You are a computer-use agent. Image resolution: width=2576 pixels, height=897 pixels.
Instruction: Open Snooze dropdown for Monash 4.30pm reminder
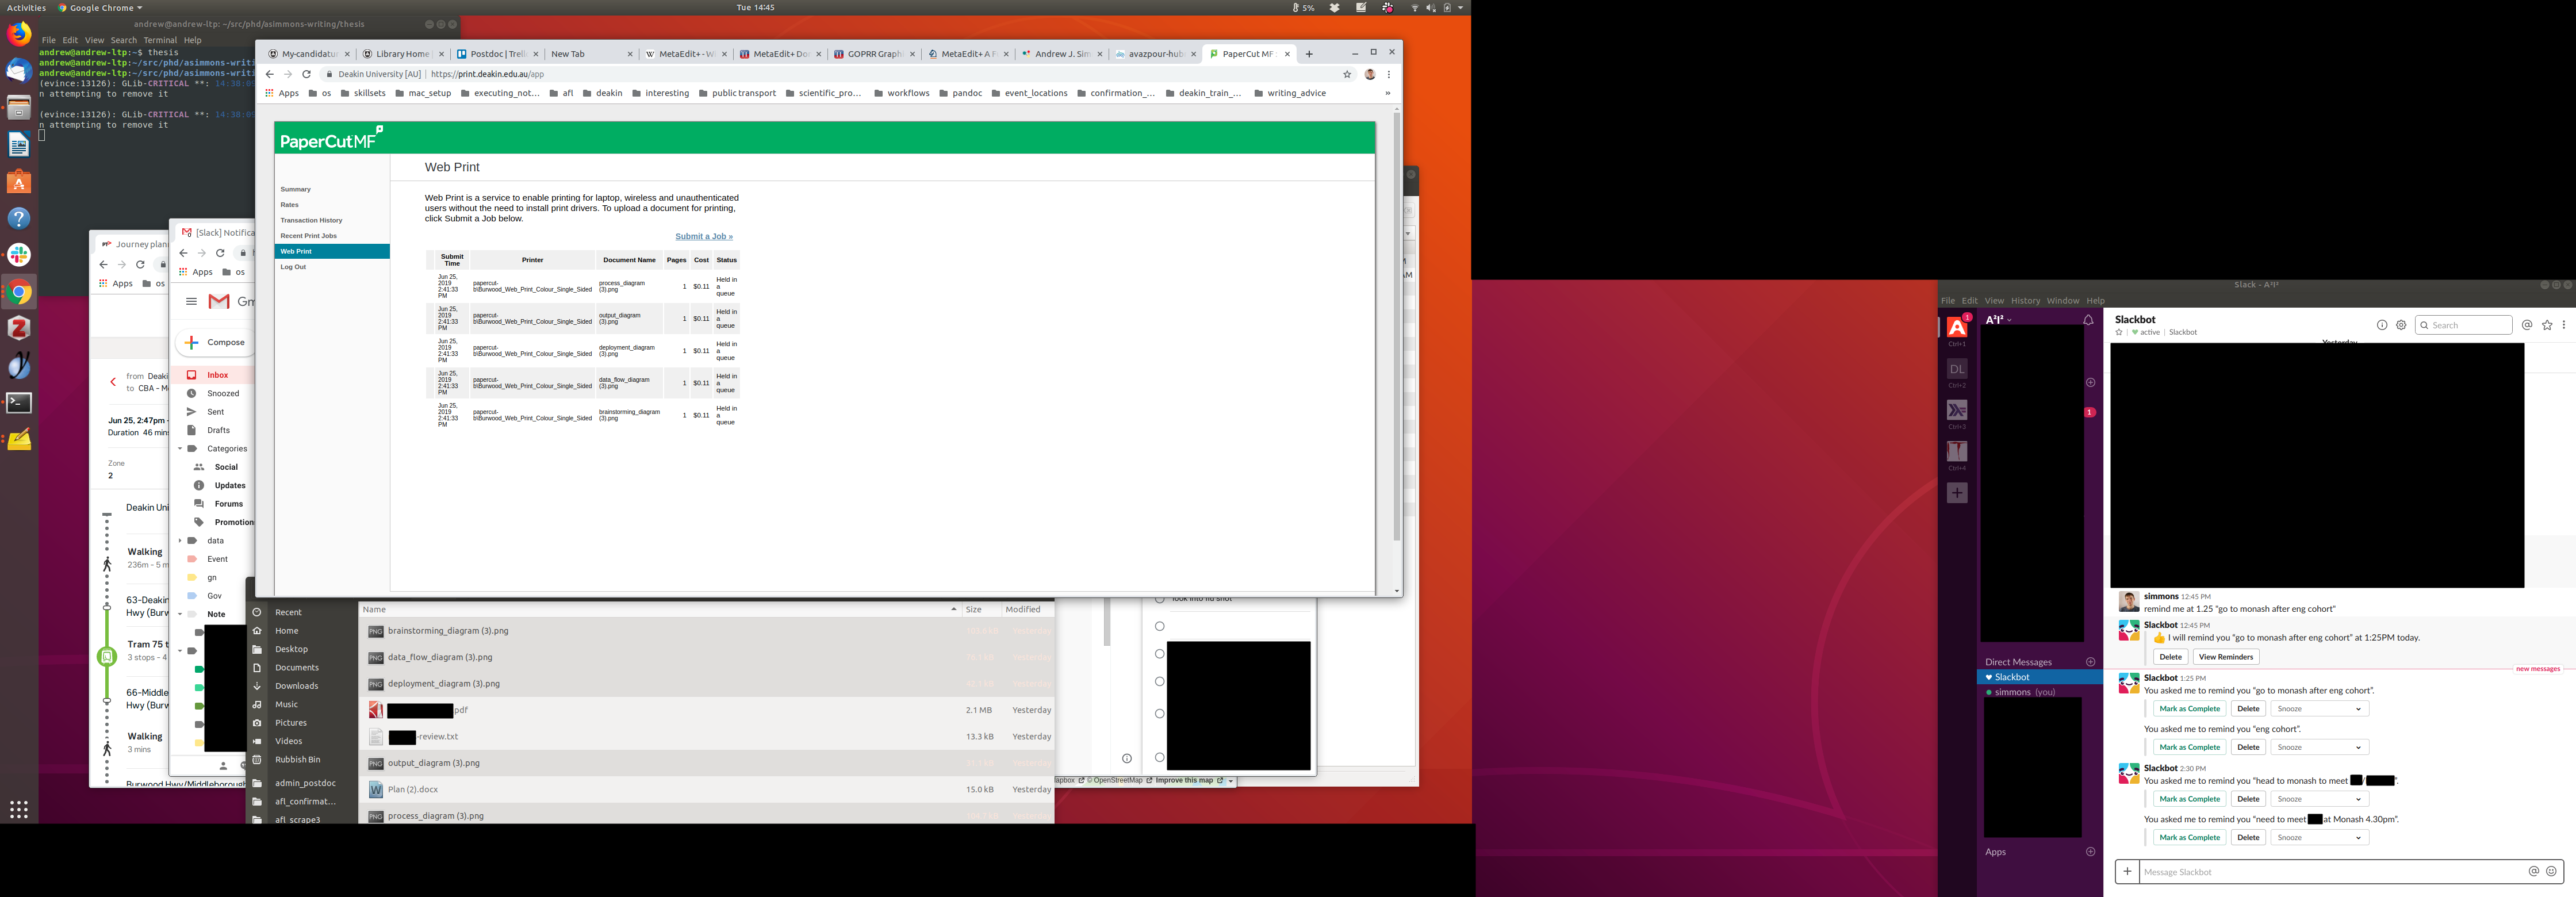coord(2319,837)
